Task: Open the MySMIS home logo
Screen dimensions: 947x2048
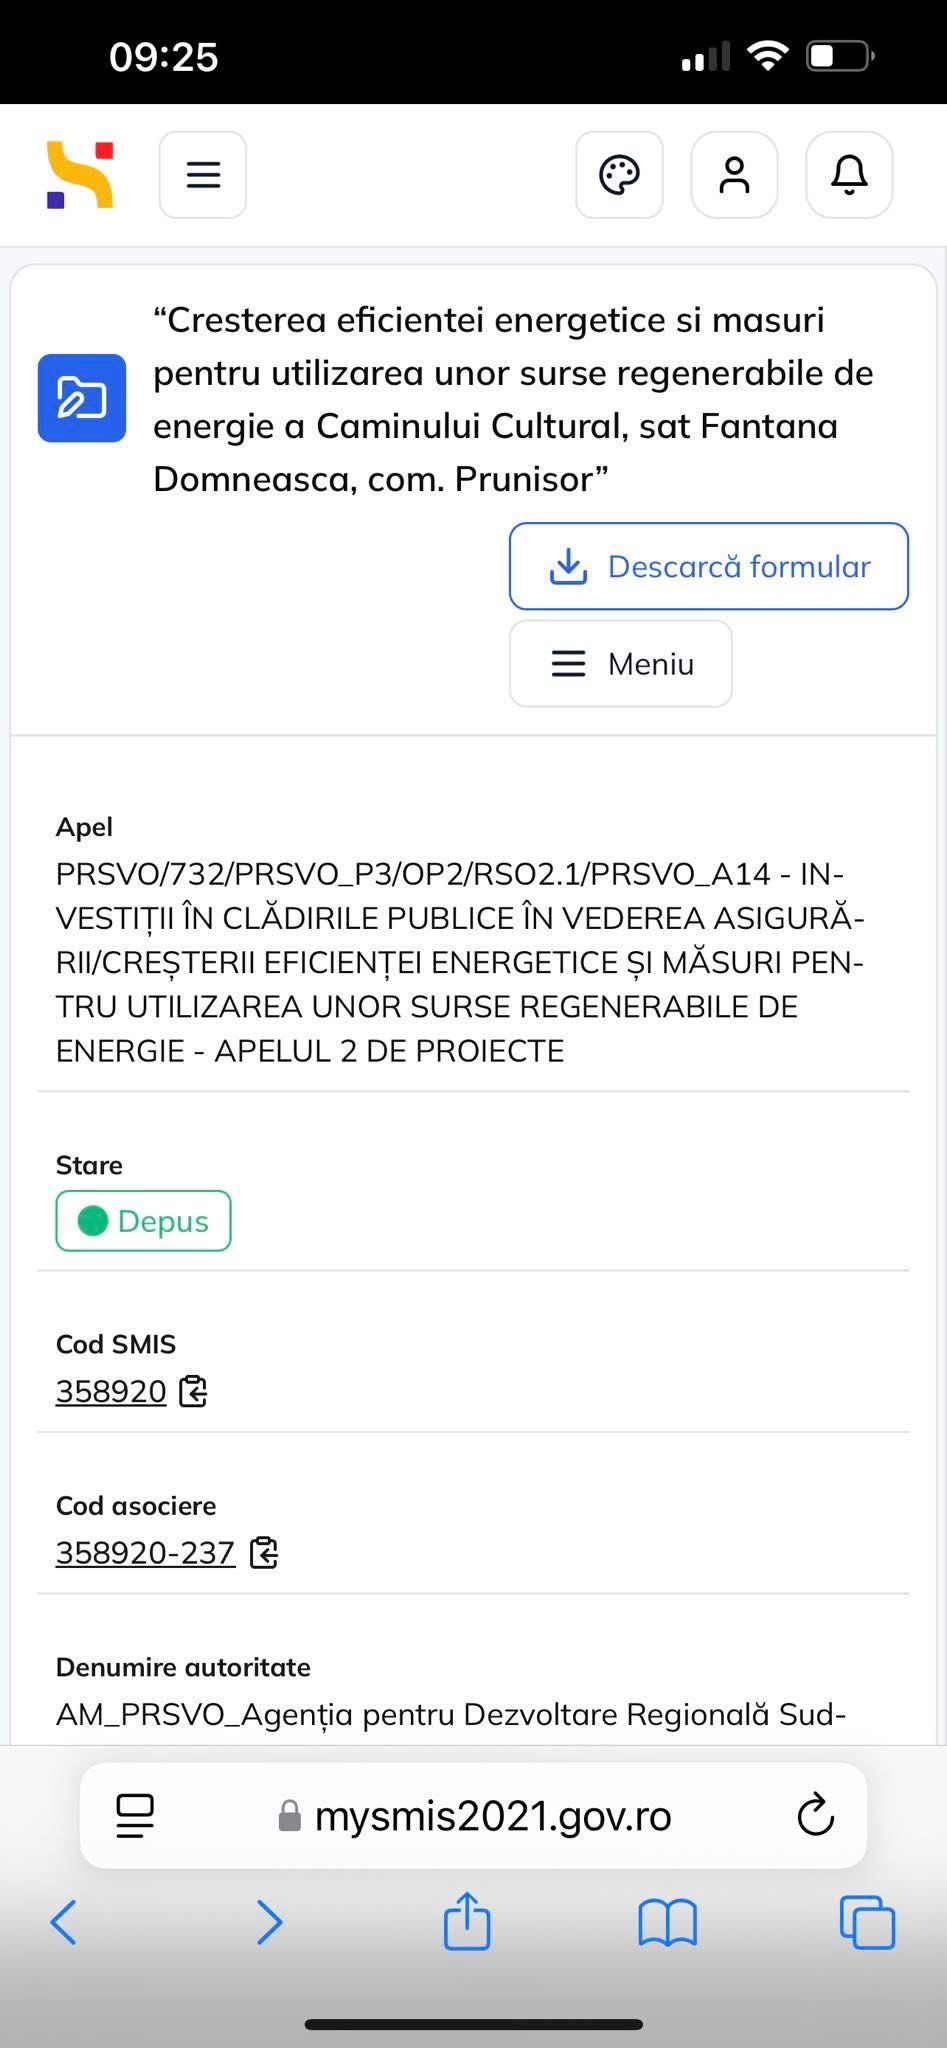Action: [x=80, y=175]
